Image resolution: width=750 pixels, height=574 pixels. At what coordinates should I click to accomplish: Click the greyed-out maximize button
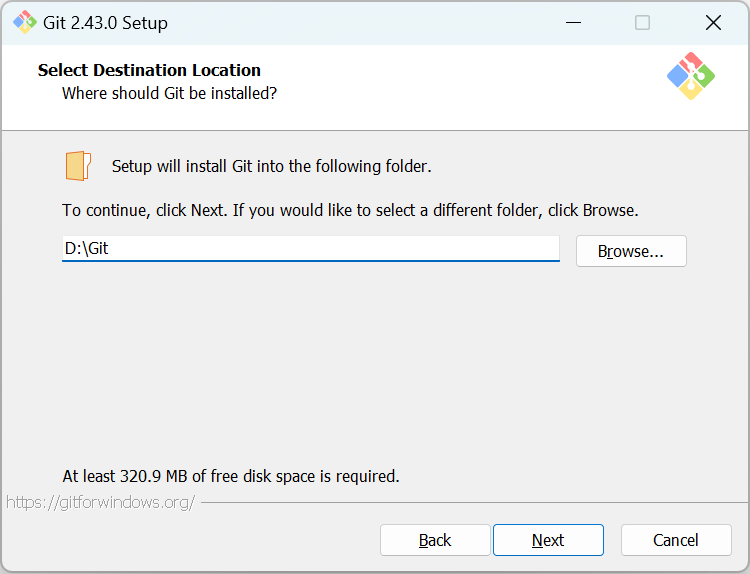pos(642,22)
